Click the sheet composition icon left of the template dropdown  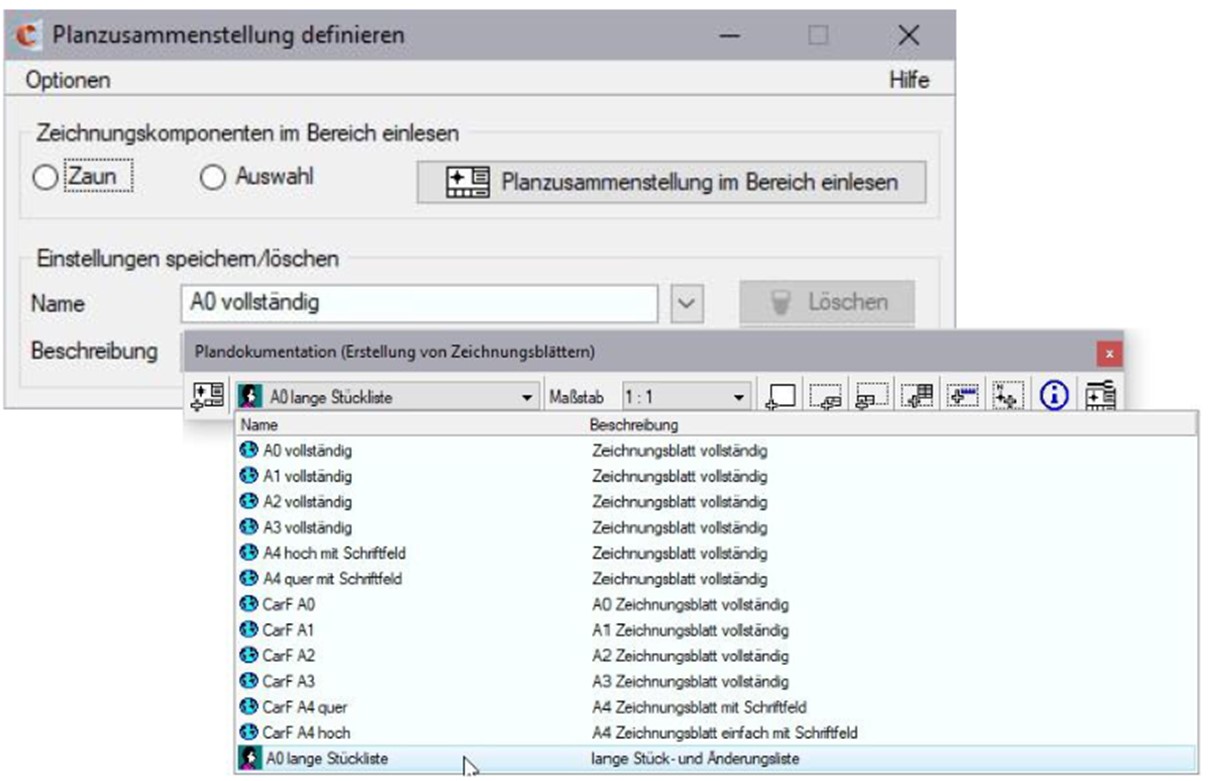coord(207,396)
